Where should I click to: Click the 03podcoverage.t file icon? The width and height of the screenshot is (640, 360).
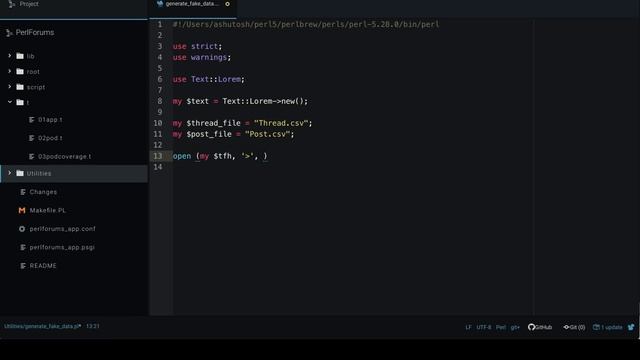(x=31, y=156)
